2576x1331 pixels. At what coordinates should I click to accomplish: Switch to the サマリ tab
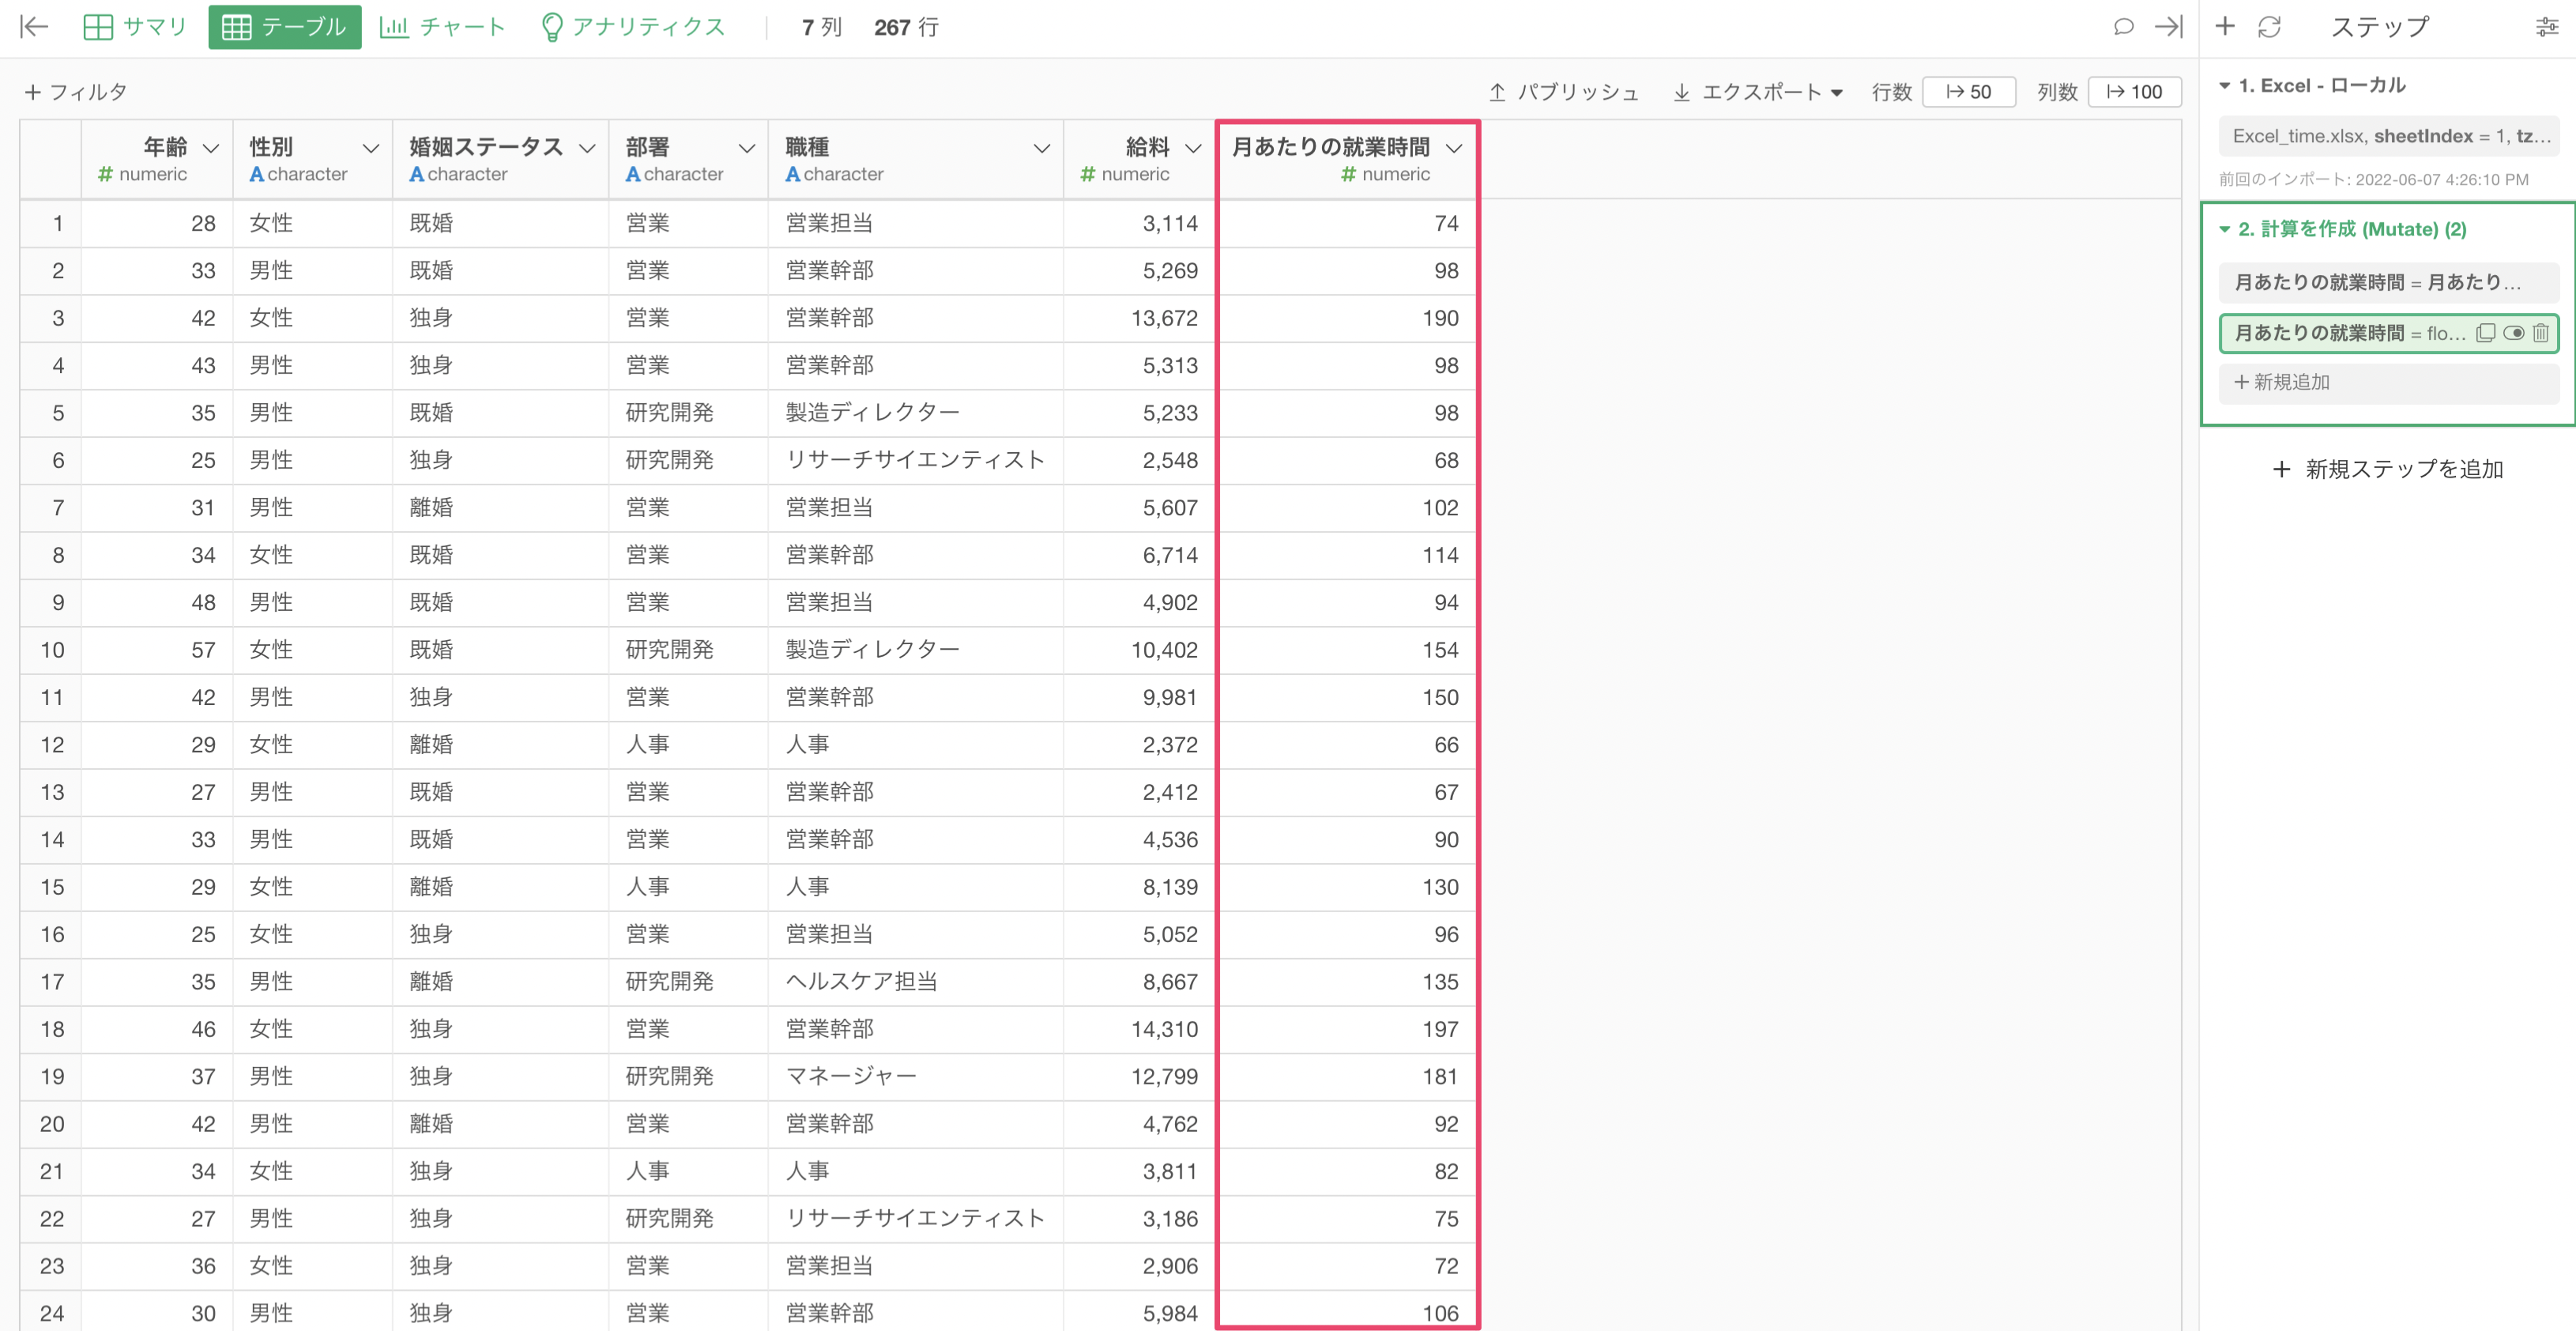coord(135,27)
